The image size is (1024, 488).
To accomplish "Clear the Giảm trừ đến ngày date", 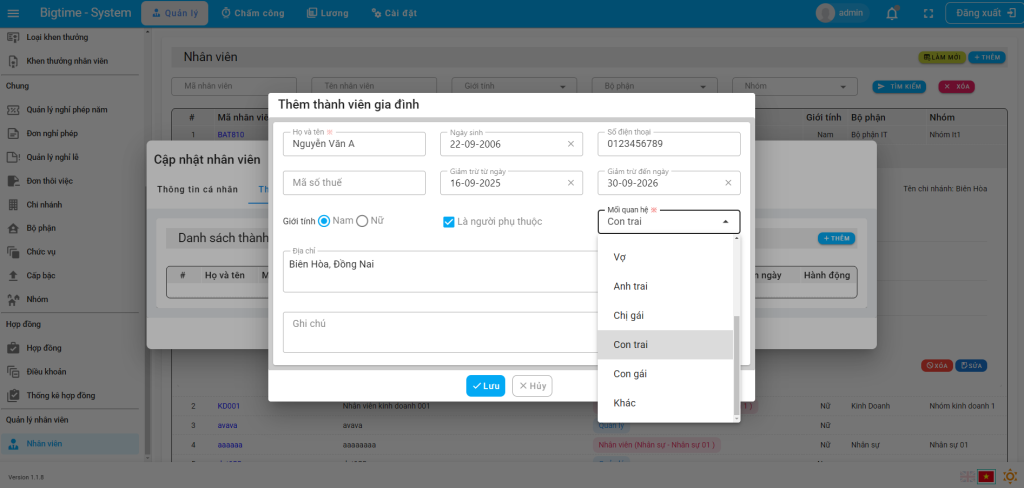I will [x=728, y=183].
